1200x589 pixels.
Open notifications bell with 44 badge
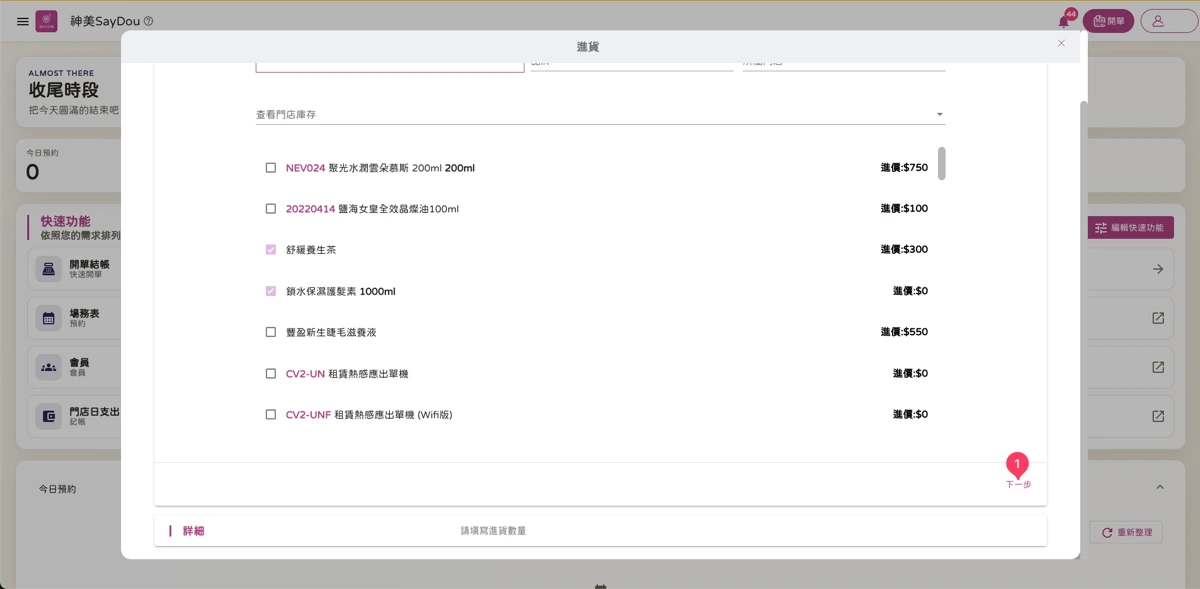1064,21
